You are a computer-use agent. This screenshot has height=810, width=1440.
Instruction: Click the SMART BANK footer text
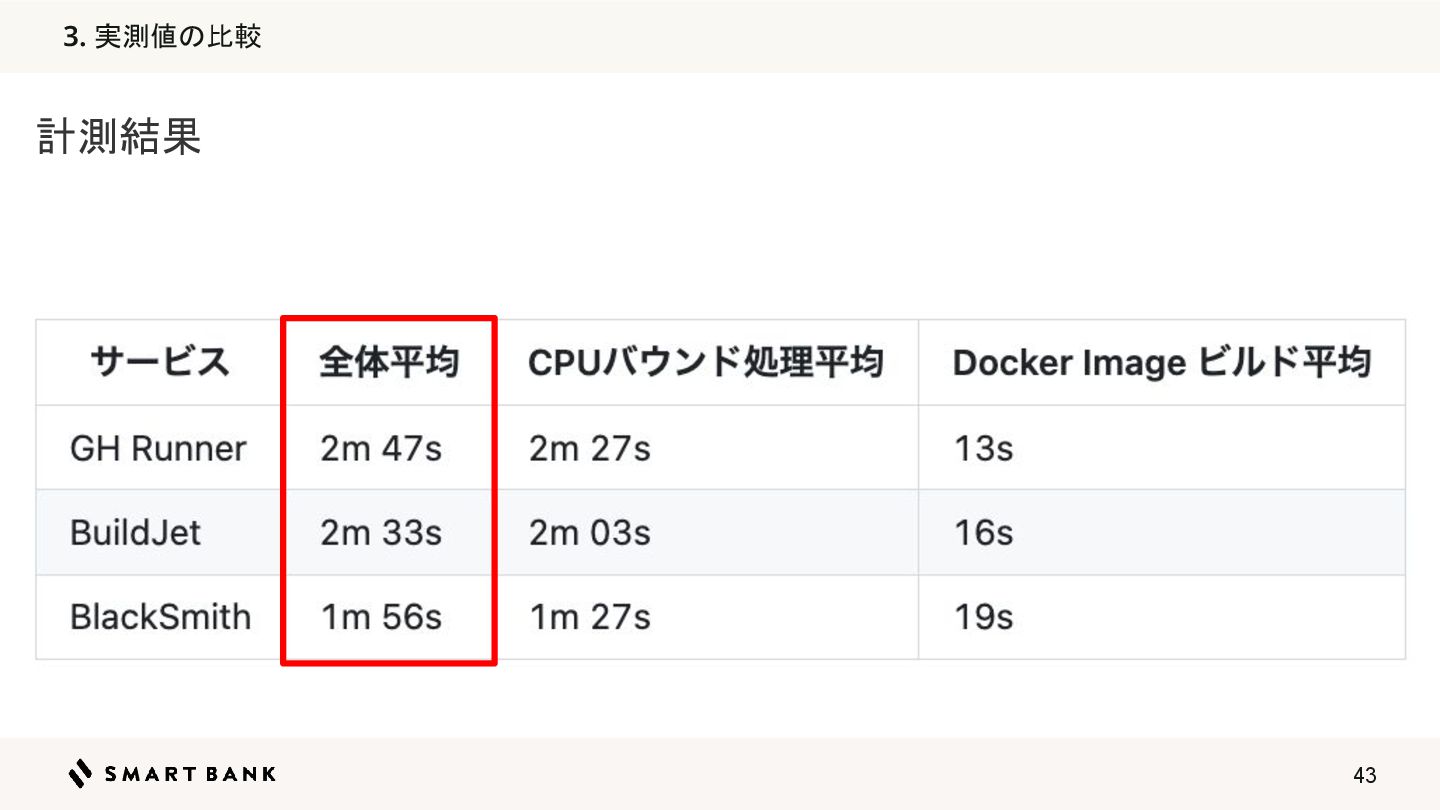[190, 773]
